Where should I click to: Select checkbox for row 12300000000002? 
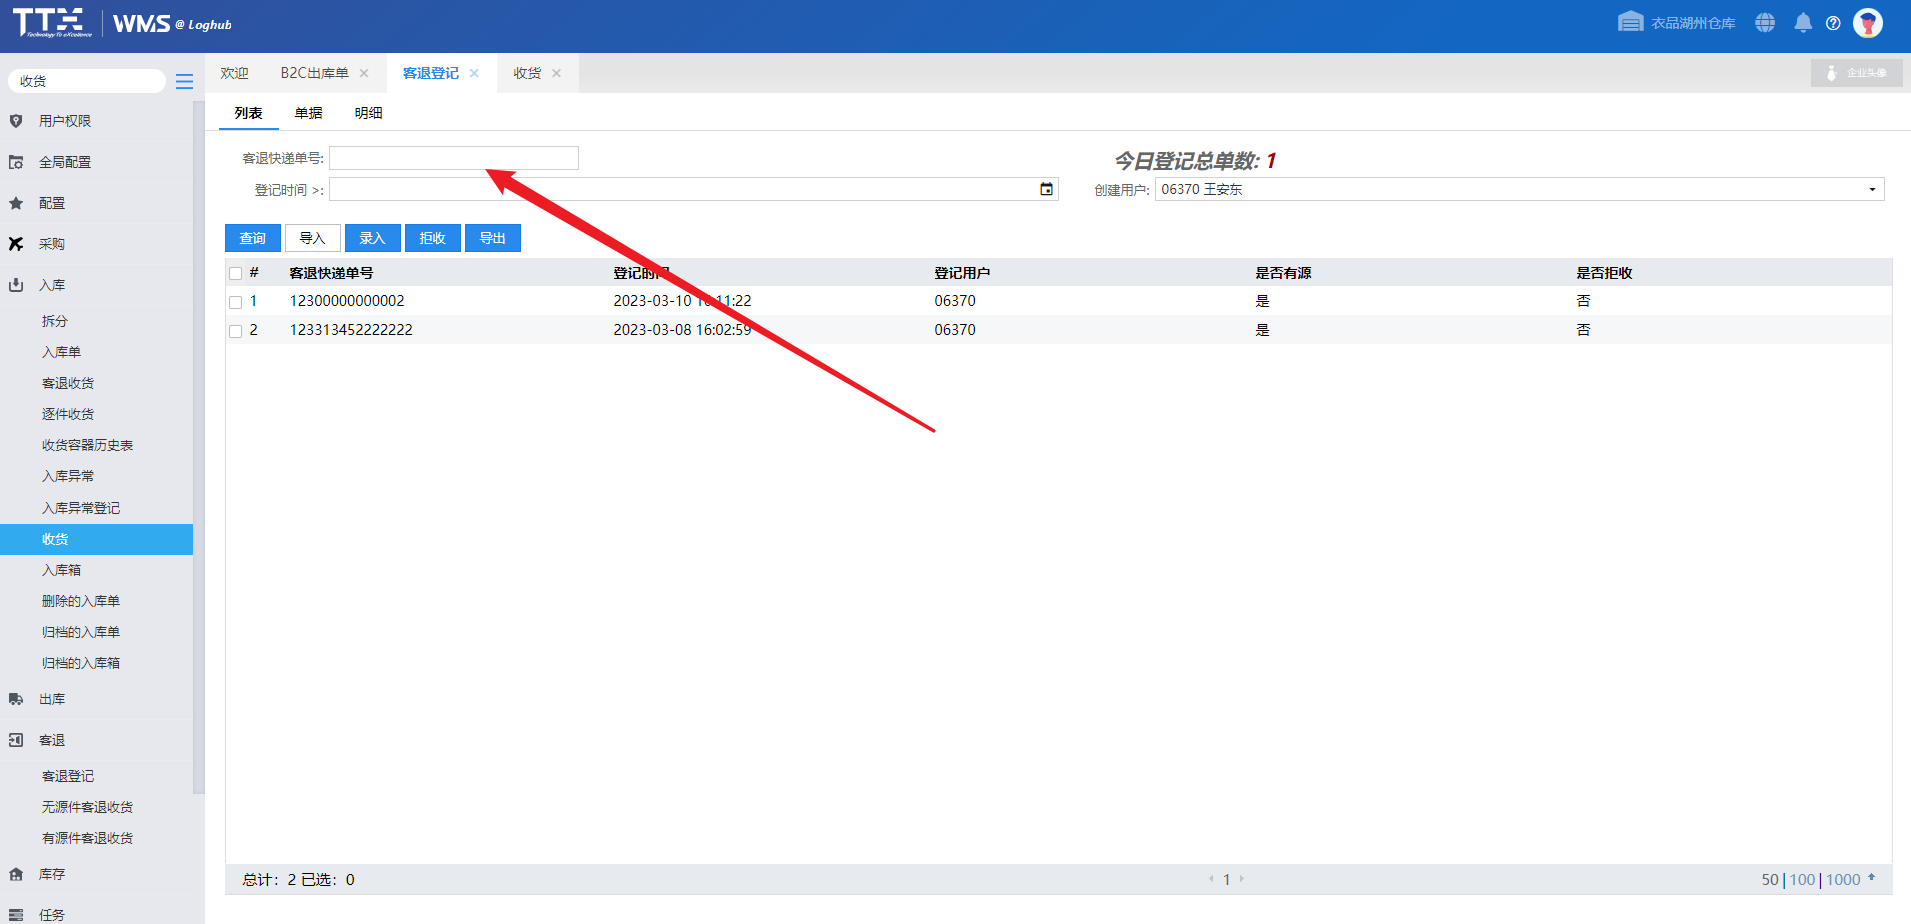236,302
